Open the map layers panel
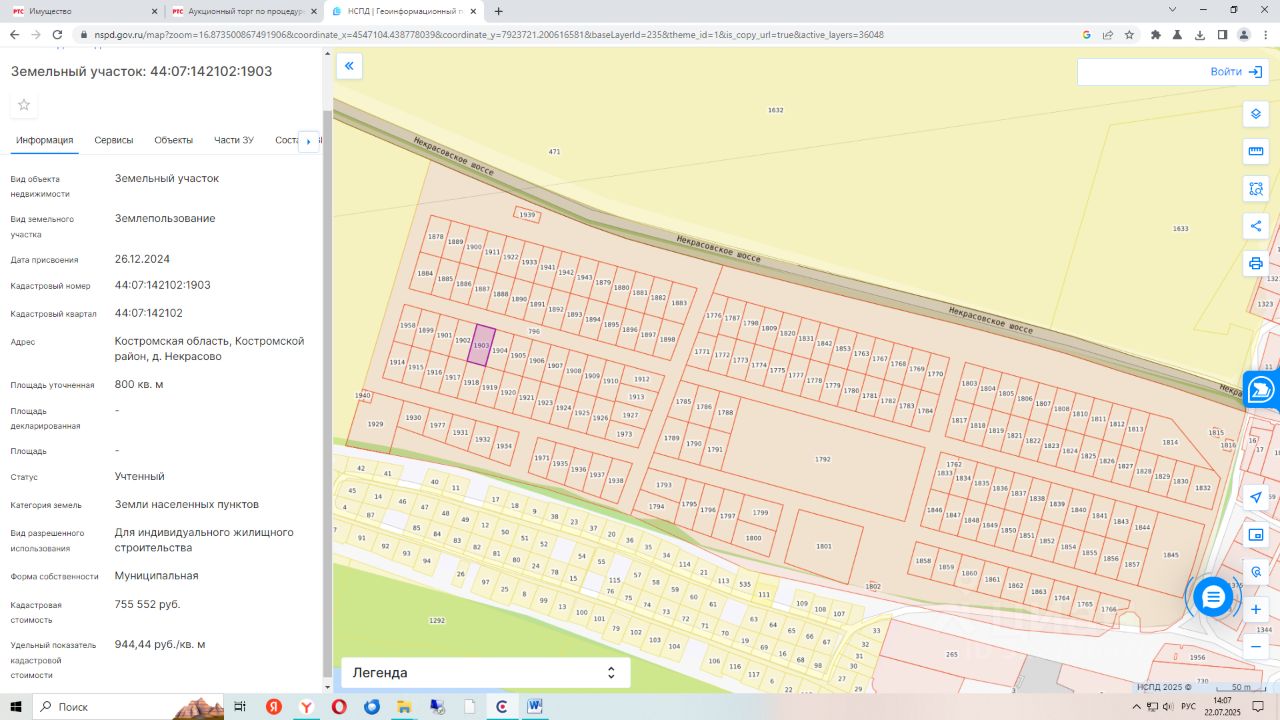This screenshot has width=1280, height=720. pos(1256,113)
